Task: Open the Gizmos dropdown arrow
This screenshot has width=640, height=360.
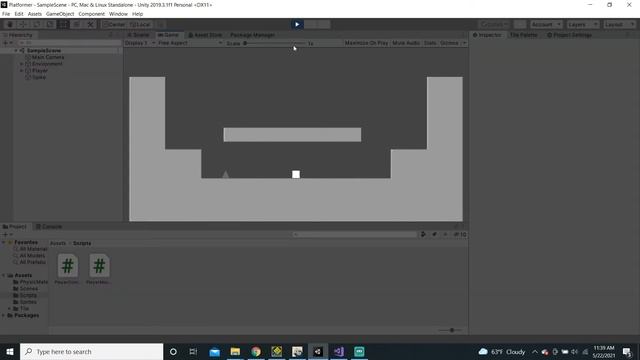Action: tap(464, 43)
